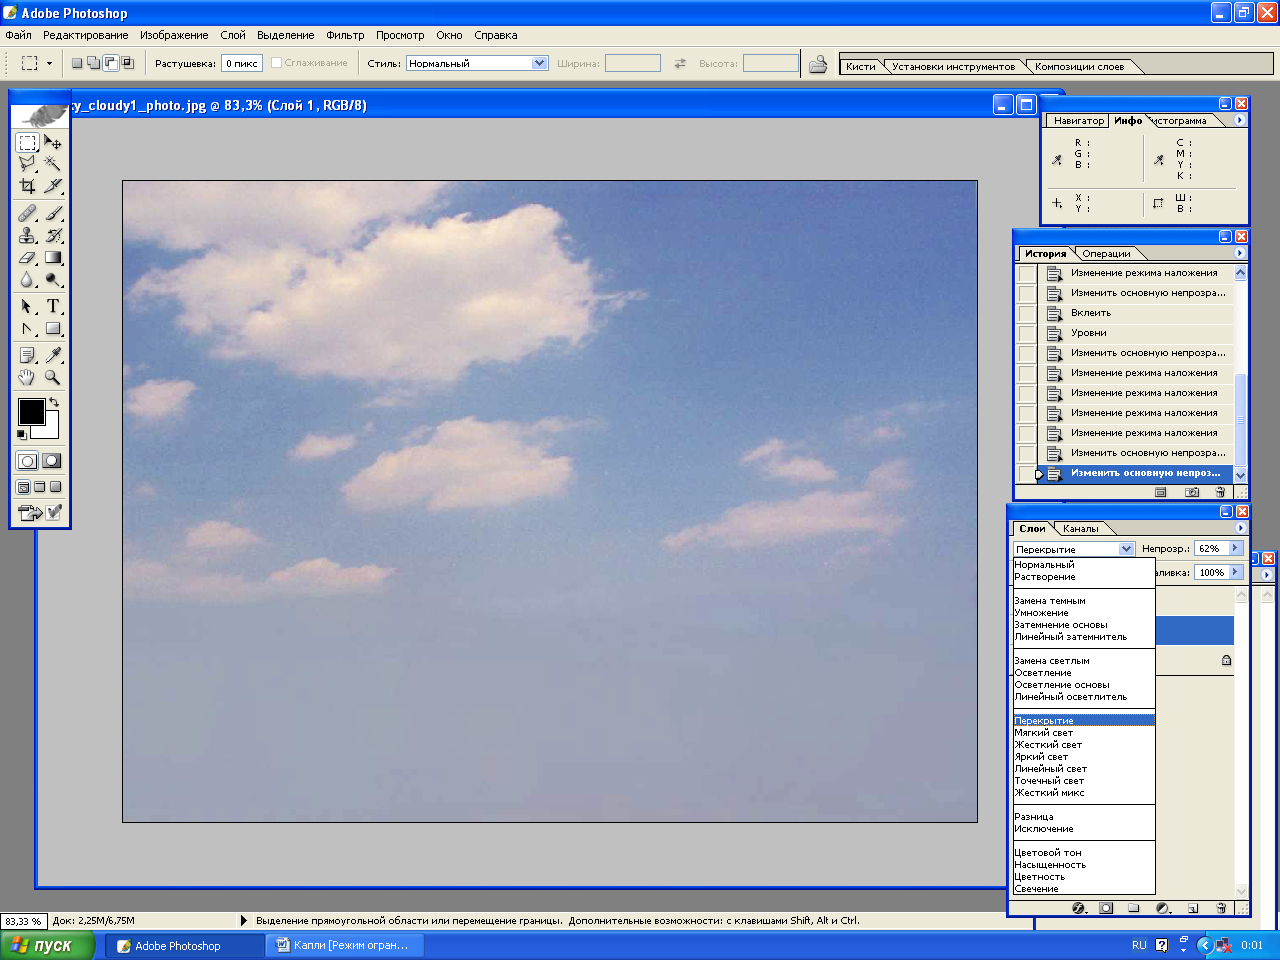Open the Непрозр. opacity slider arrow
This screenshot has height=960, width=1280.
tap(1236, 548)
